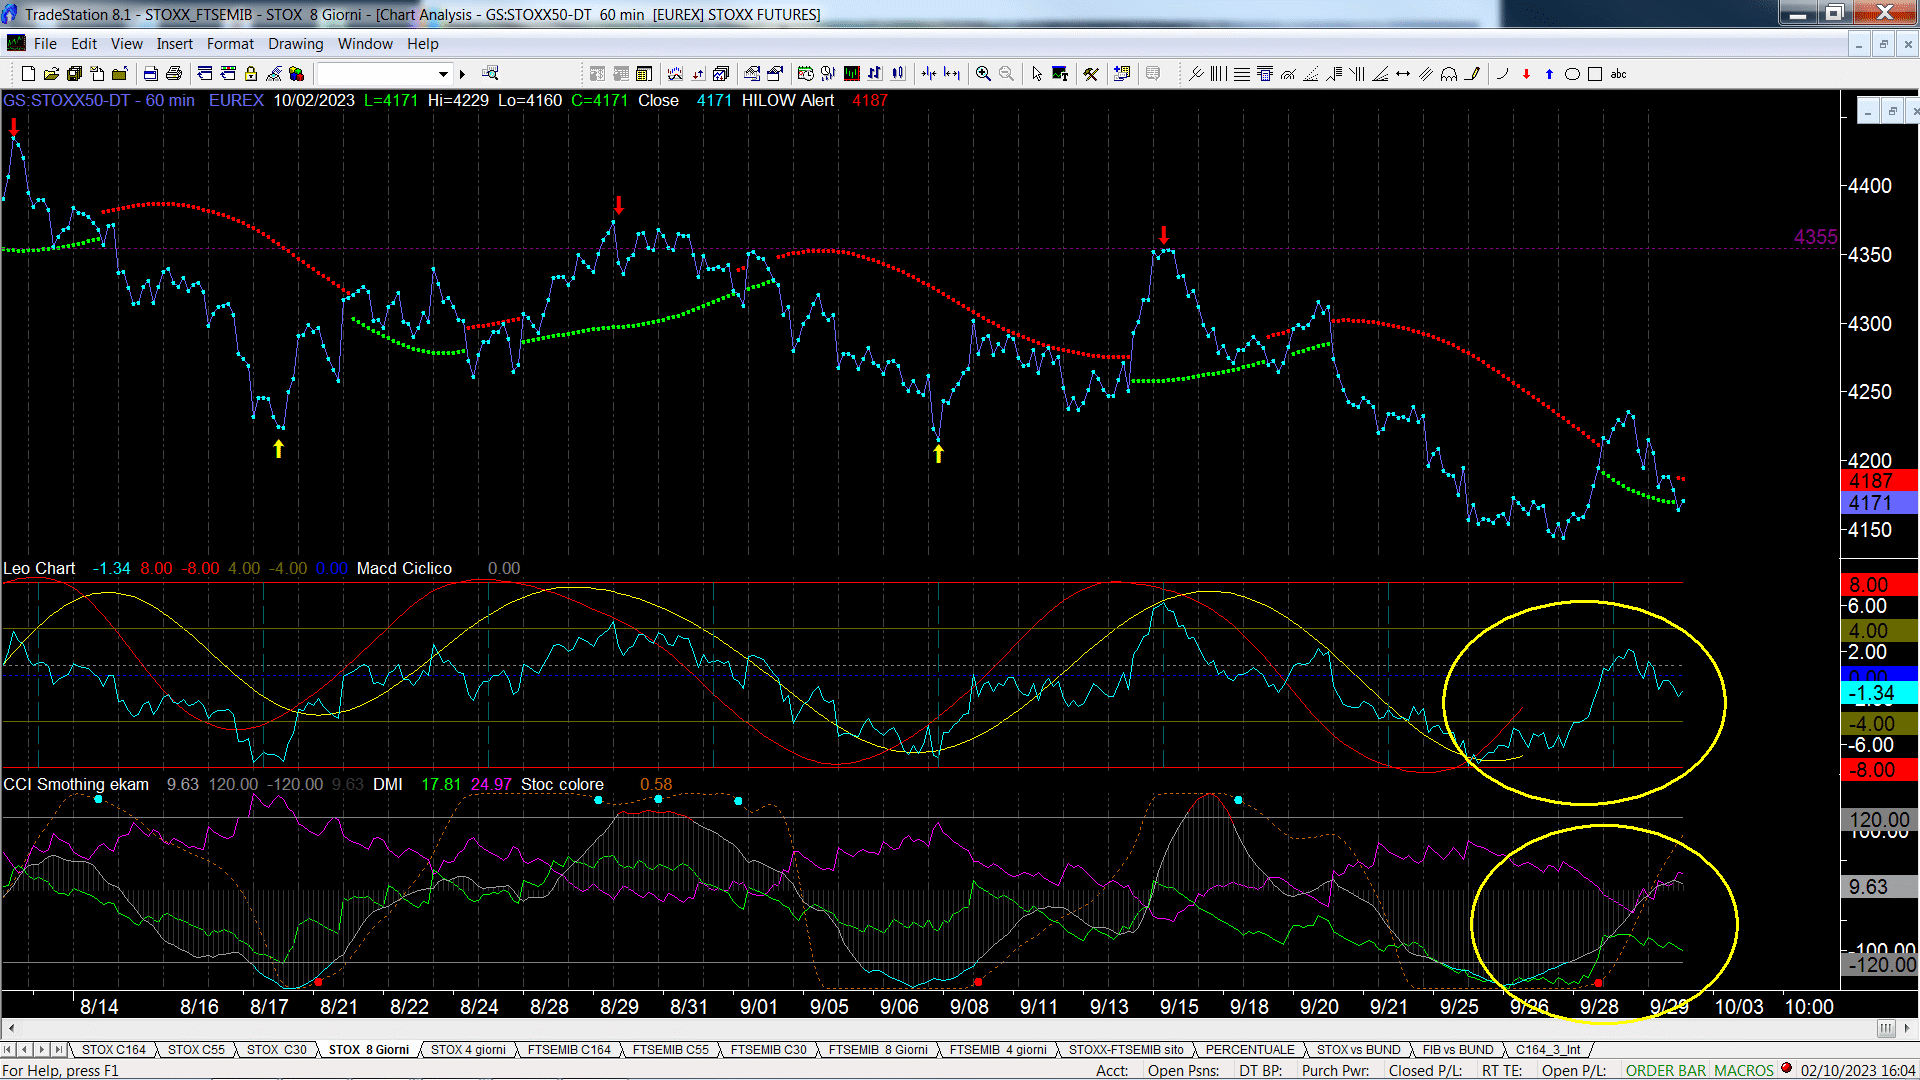
Task: Select the blue up arrow tool
Action: click(1549, 74)
